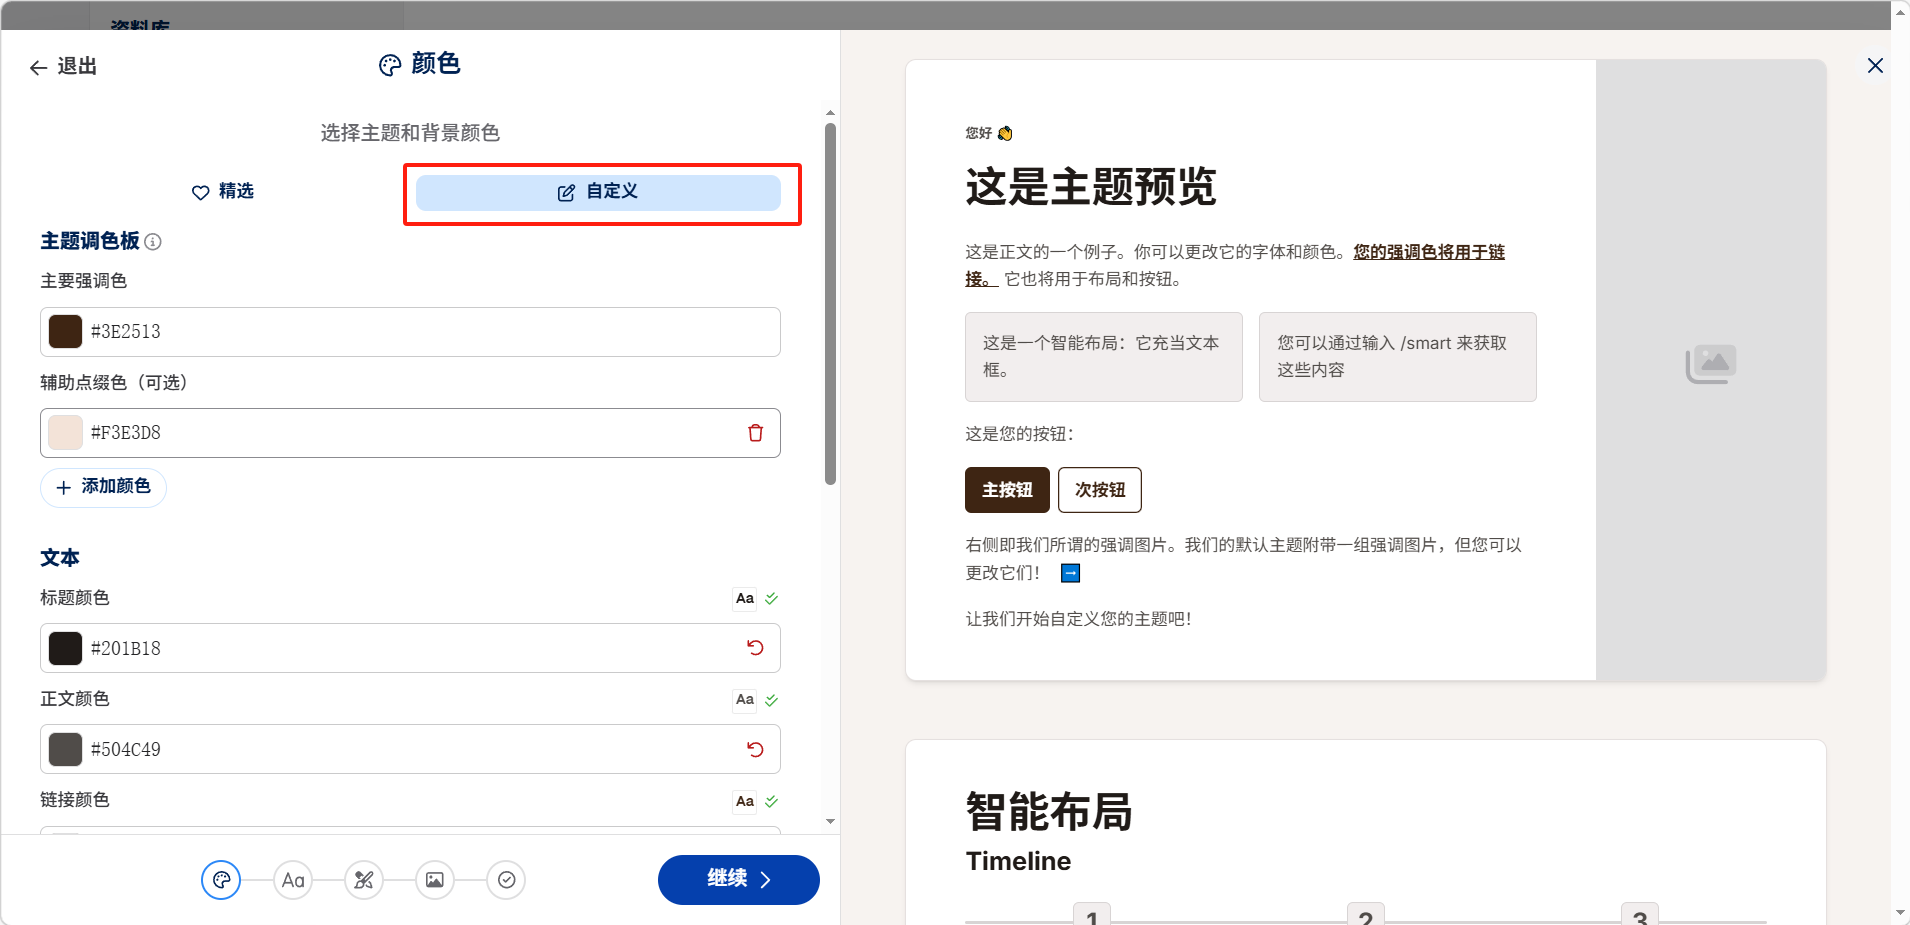Open the primary accent color swatch #3E2513

(x=66, y=332)
